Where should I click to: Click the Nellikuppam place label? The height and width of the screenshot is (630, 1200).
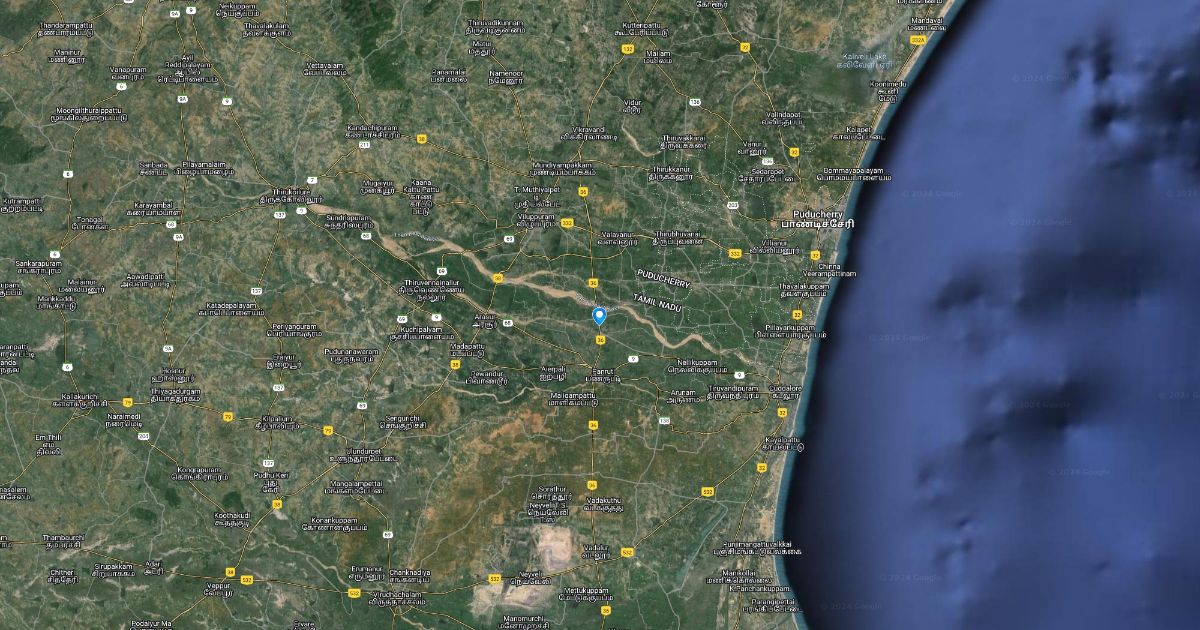coord(698,364)
